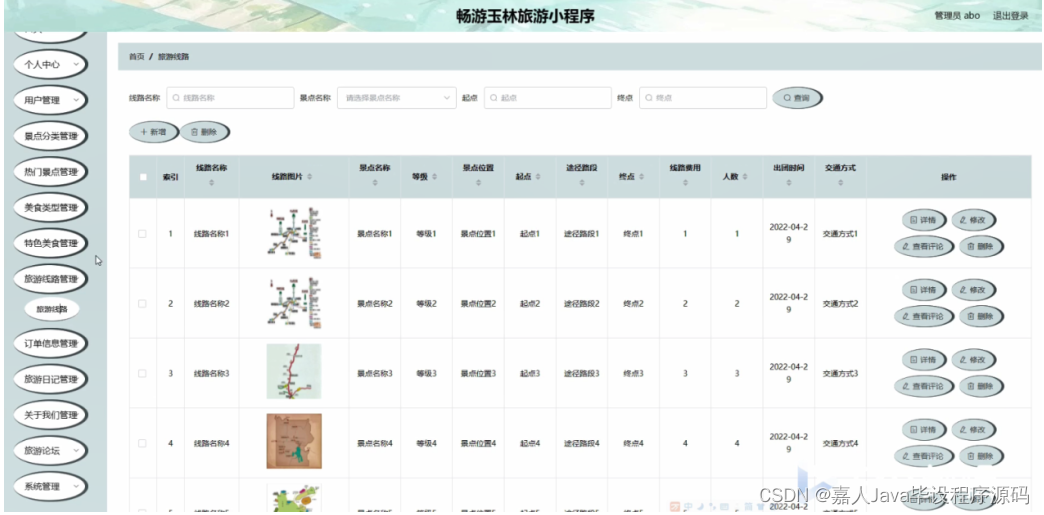1044x515 pixels.
Task: Focus the 线路名称 search field
Action: pyautogui.click(x=230, y=97)
